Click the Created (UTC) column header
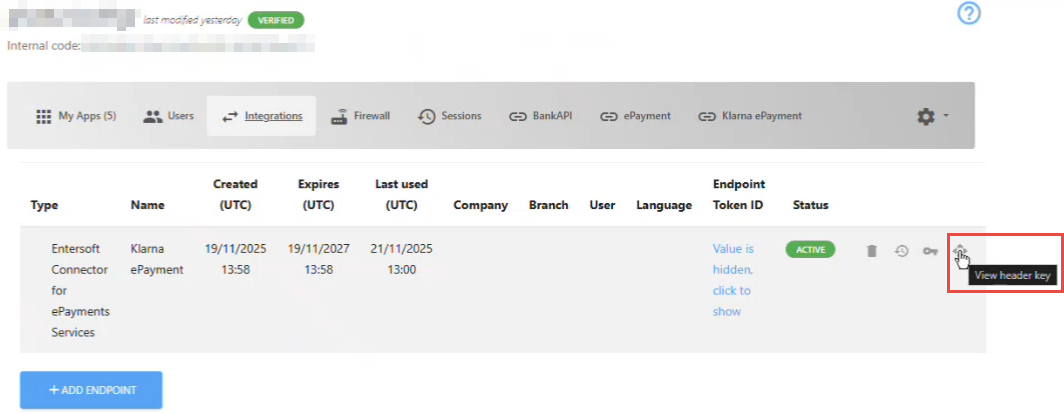The width and height of the screenshot is (1064, 413). [x=235, y=195]
